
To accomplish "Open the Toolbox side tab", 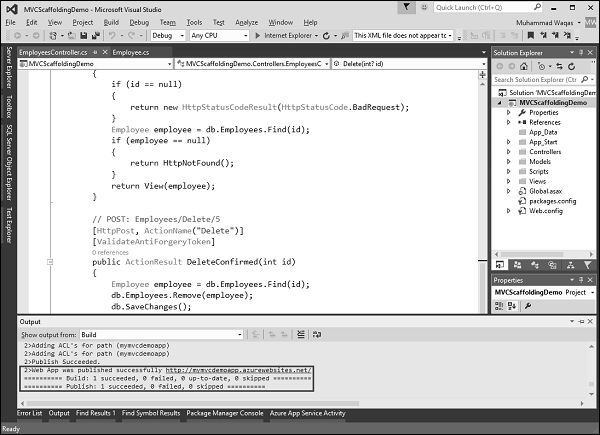I will click(9, 107).
